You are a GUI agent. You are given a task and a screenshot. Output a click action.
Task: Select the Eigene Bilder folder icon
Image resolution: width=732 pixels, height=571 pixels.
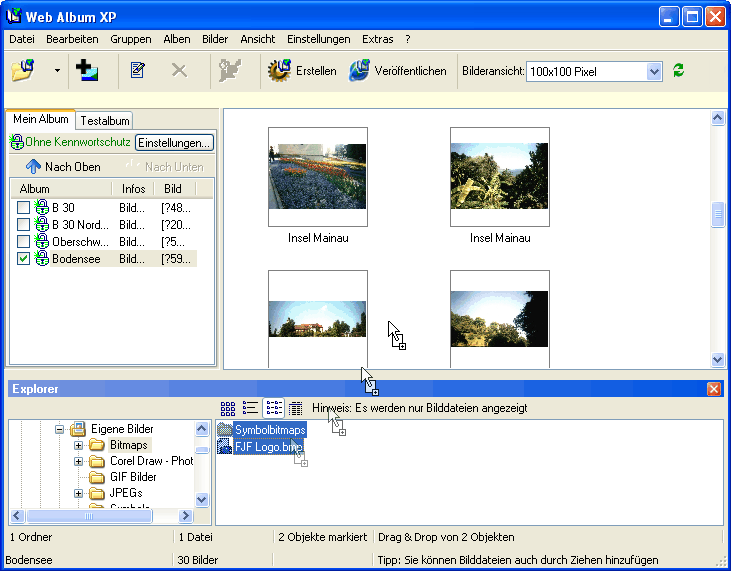click(x=77, y=429)
